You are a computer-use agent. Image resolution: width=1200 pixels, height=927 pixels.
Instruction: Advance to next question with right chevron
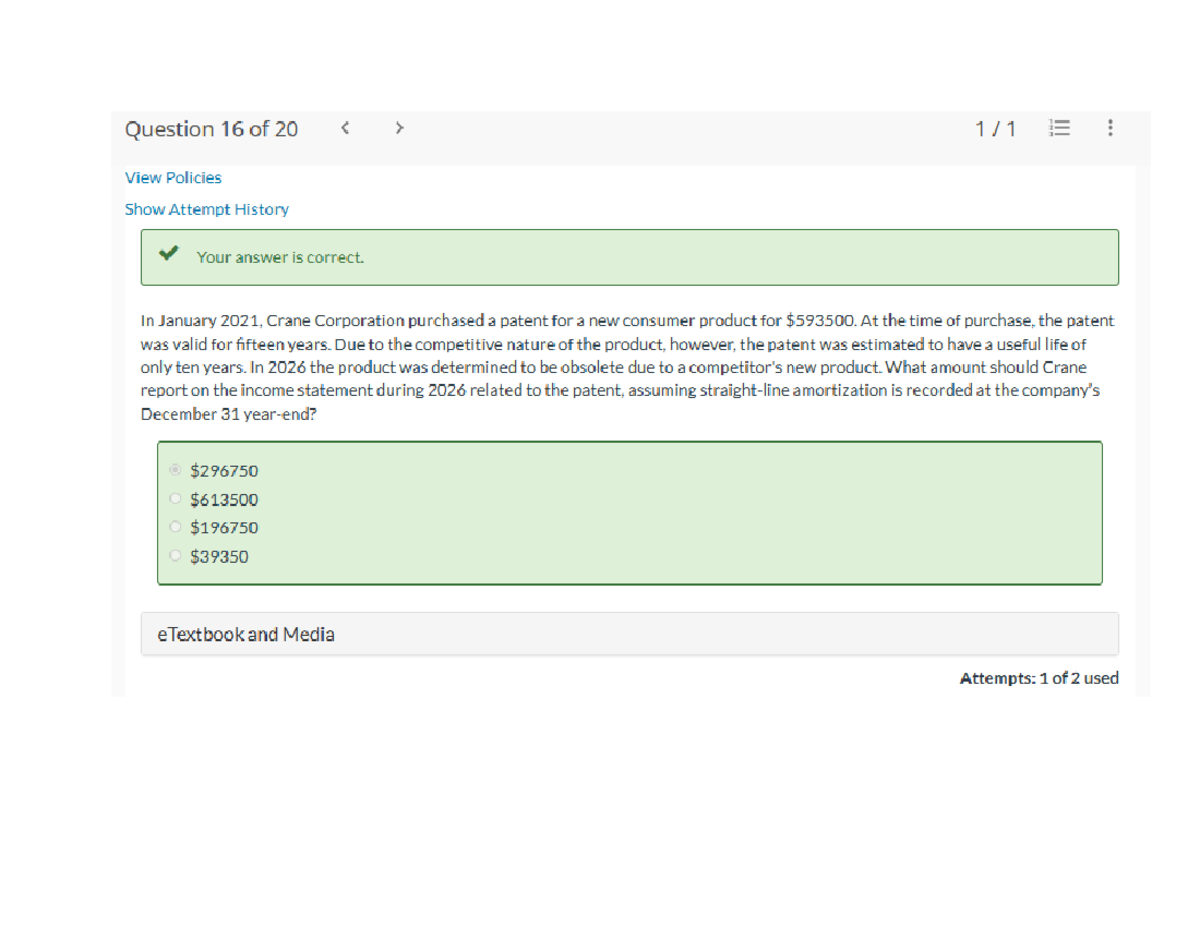coord(398,128)
